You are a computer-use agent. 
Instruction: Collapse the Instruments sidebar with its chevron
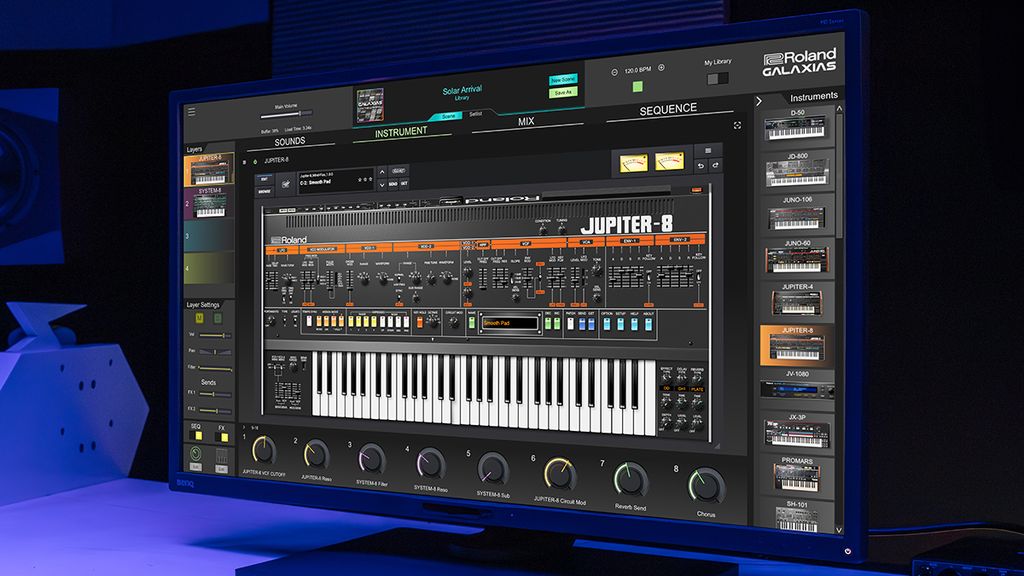click(759, 100)
